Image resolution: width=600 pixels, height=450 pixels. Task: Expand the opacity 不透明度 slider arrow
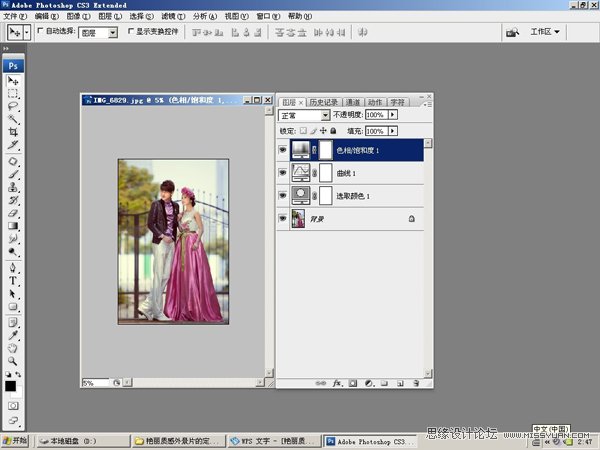[393, 116]
